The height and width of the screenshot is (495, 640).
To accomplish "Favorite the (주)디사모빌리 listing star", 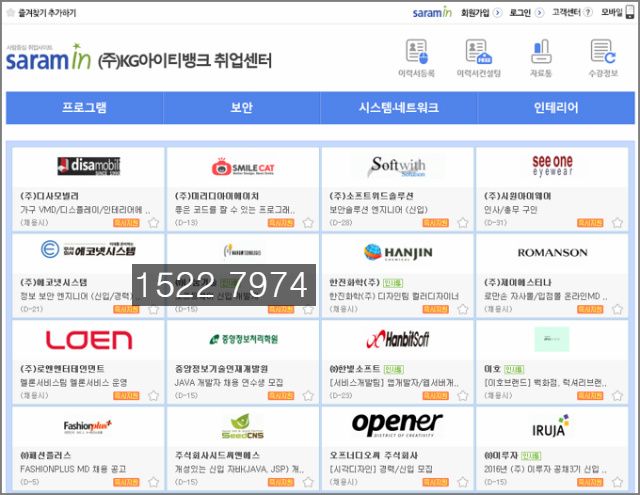I will [x=153, y=223].
